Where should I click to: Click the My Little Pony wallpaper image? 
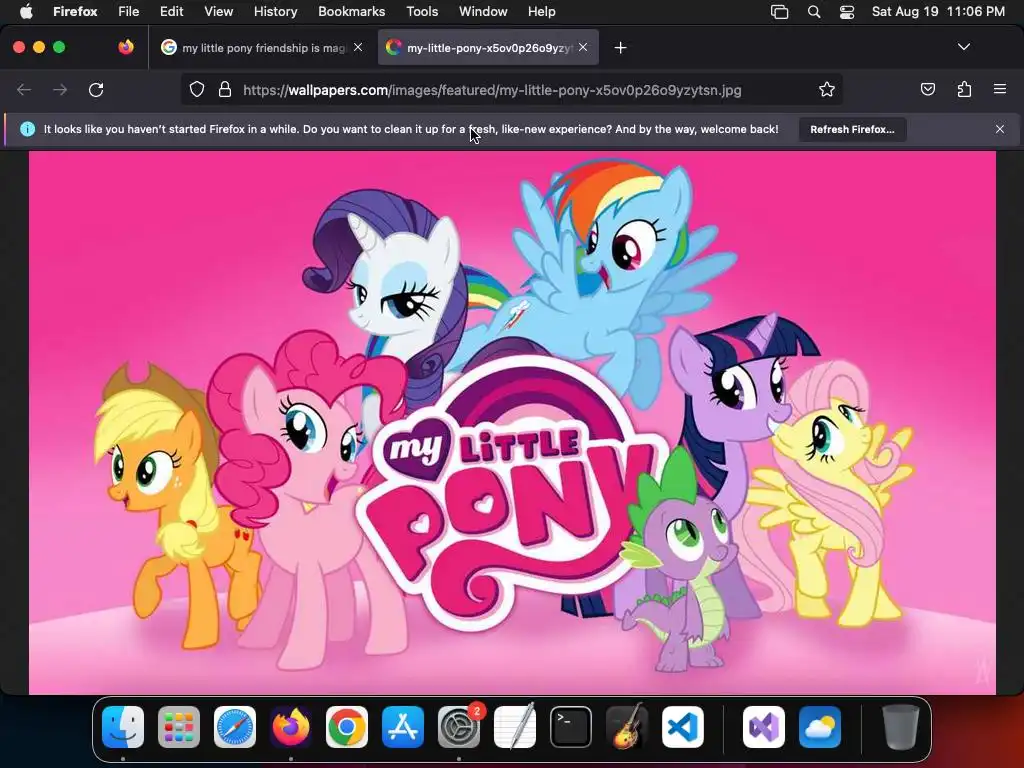tap(512, 423)
